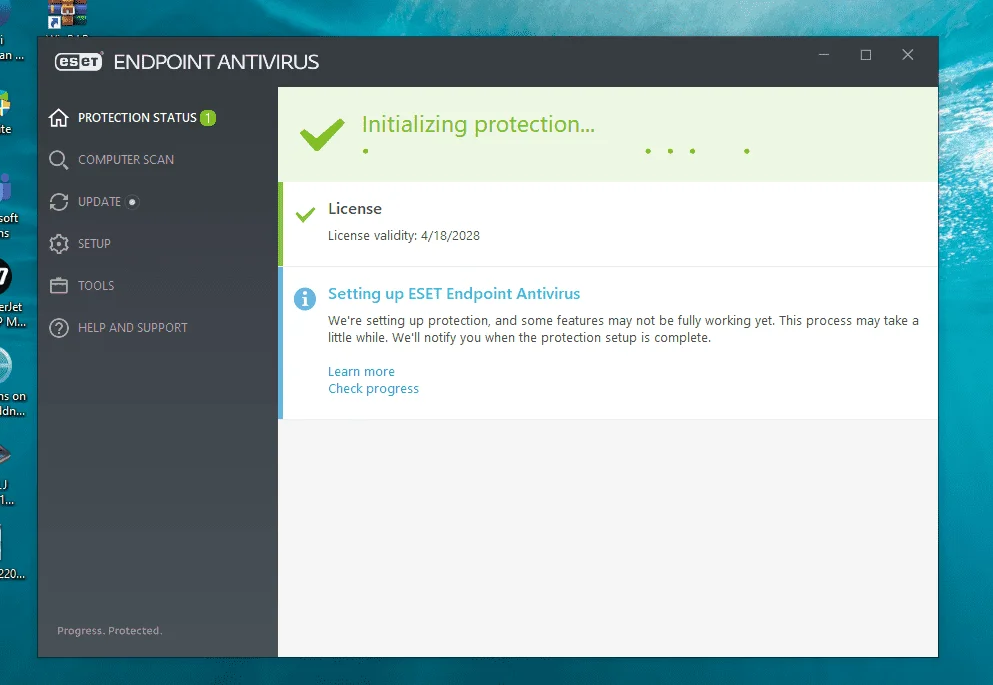Click the Microsoft Teams desktop icon
This screenshot has width=993, height=685.
pyautogui.click(x=5, y=187)
